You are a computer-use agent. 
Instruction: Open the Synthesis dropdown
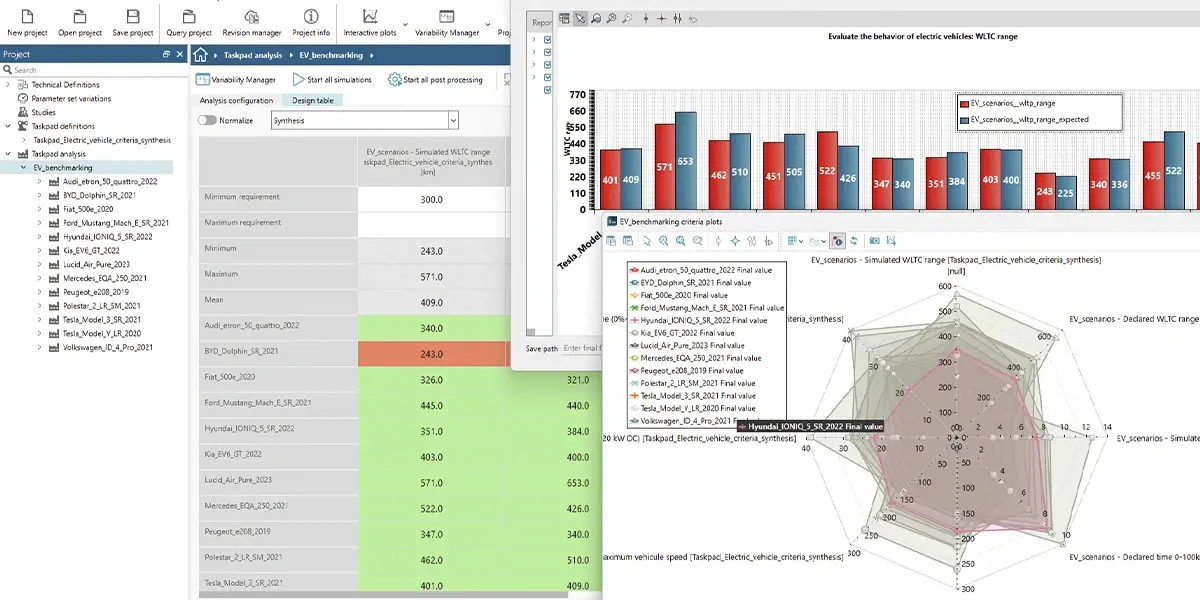(x=365, y=120)
